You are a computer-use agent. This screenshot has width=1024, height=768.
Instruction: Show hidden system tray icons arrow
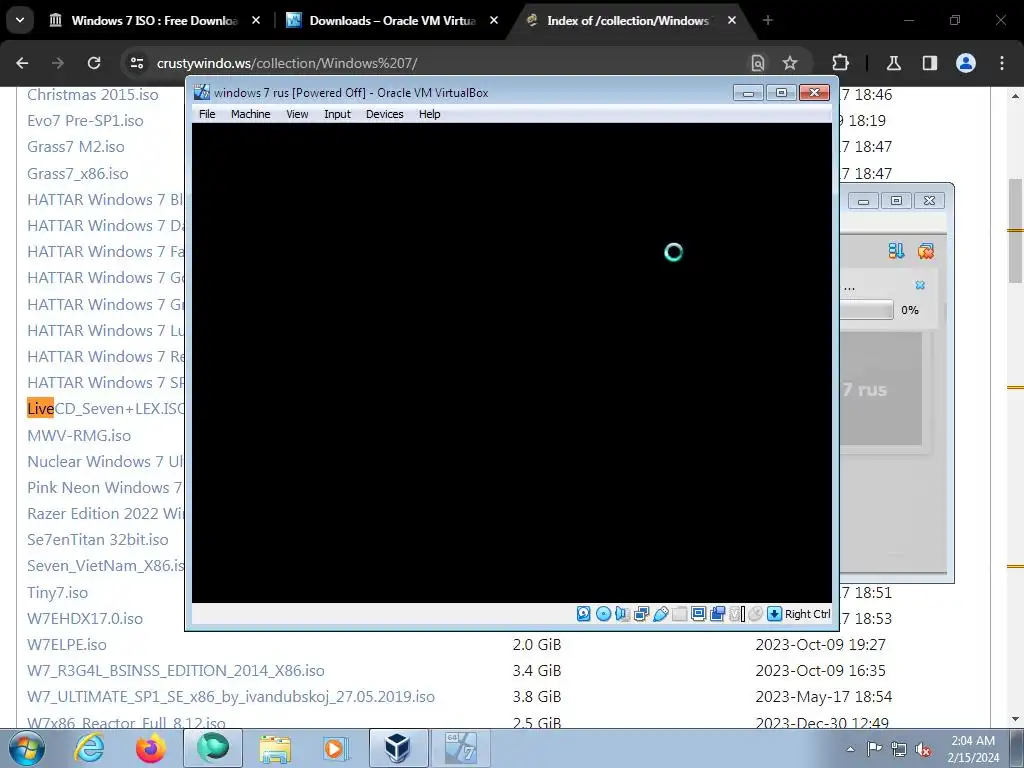tap(850, 749)
